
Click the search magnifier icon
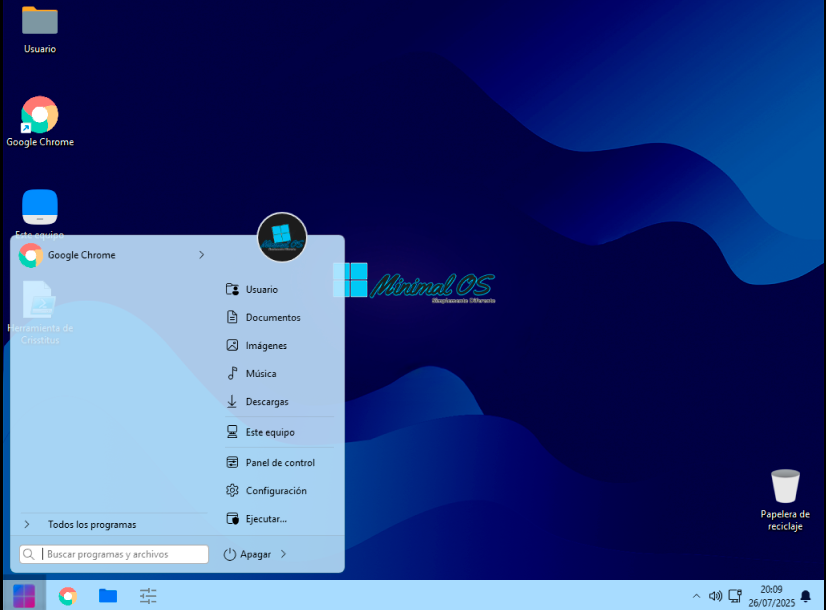pos(29,554)
